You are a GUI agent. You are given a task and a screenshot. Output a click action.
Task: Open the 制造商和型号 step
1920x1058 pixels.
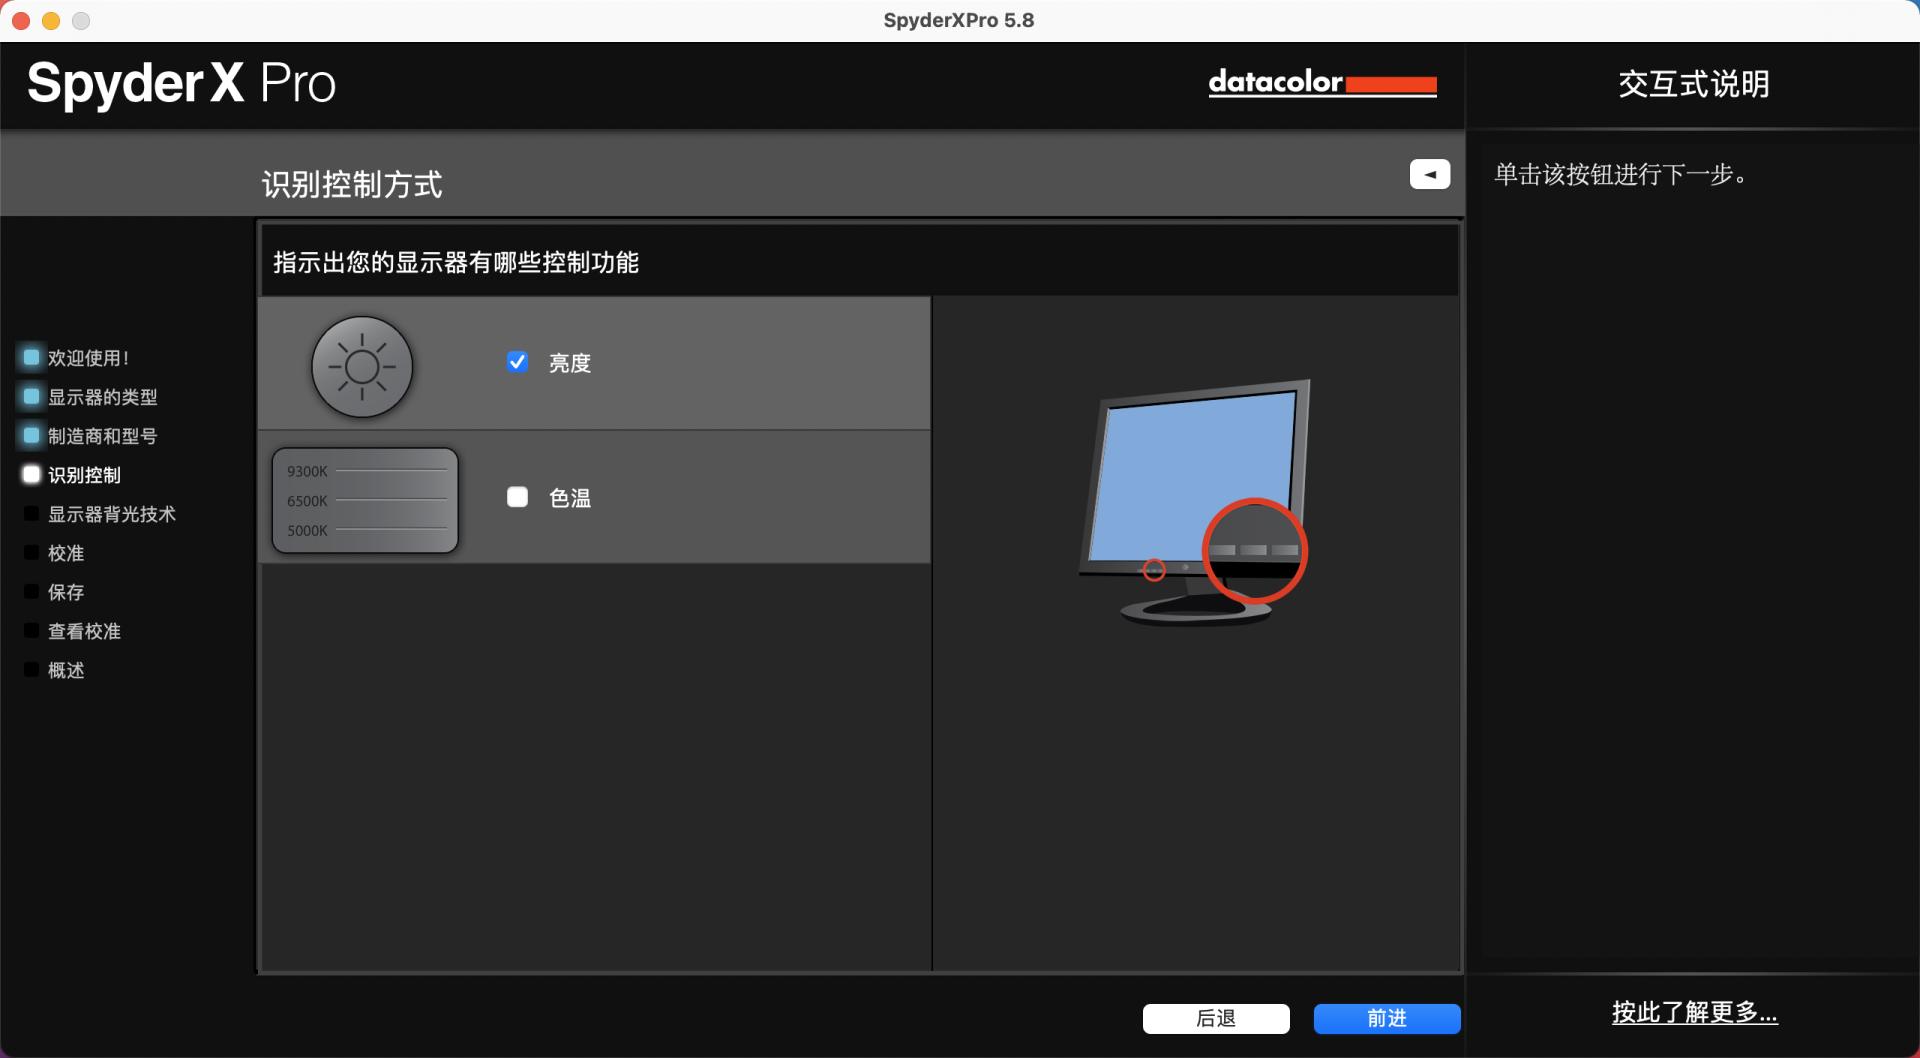(102, 436)
